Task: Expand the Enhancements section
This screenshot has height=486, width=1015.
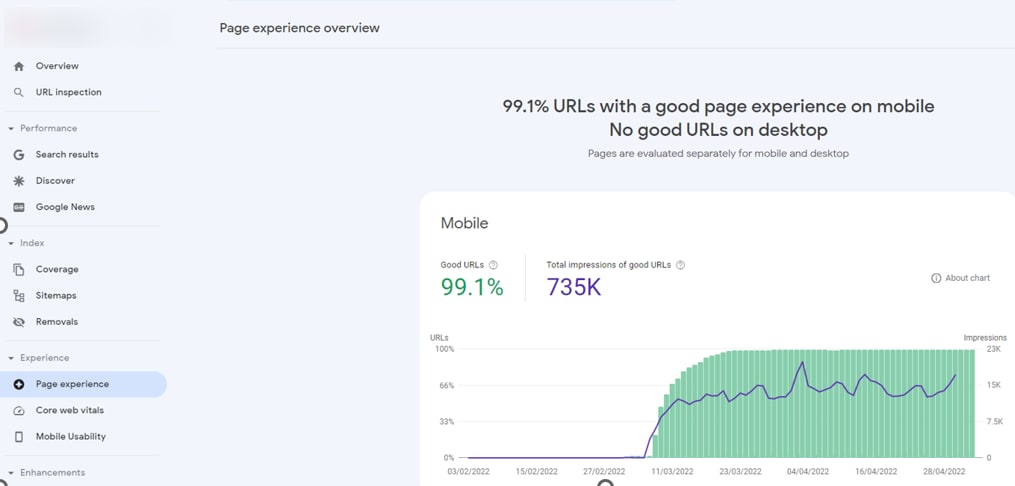Action: coord(11,473)
